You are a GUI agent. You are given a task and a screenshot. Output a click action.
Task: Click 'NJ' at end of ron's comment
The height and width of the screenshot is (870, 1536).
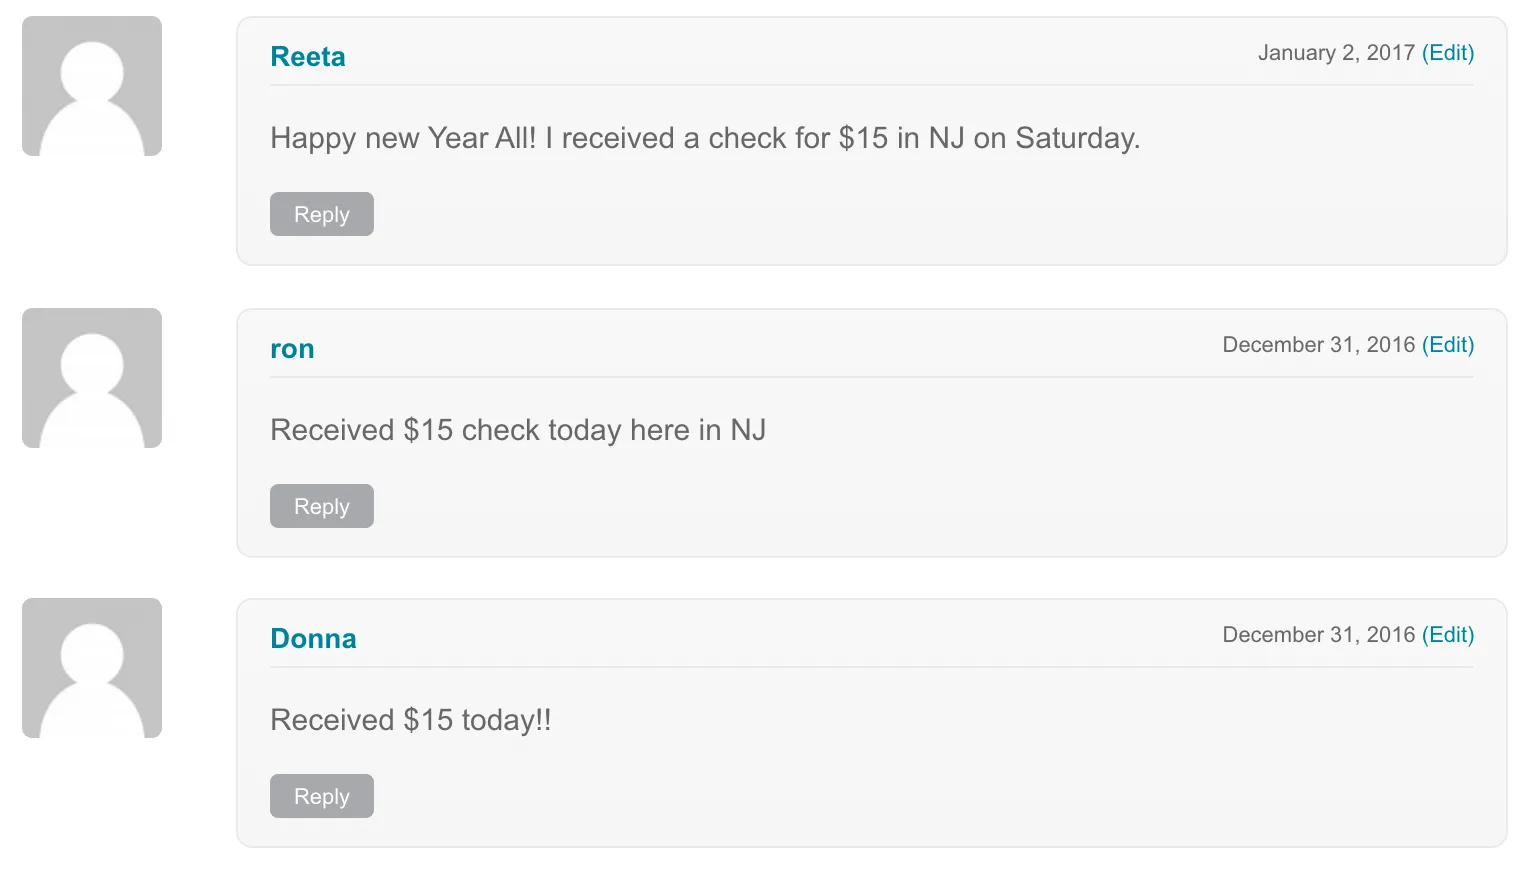point(748,430)
